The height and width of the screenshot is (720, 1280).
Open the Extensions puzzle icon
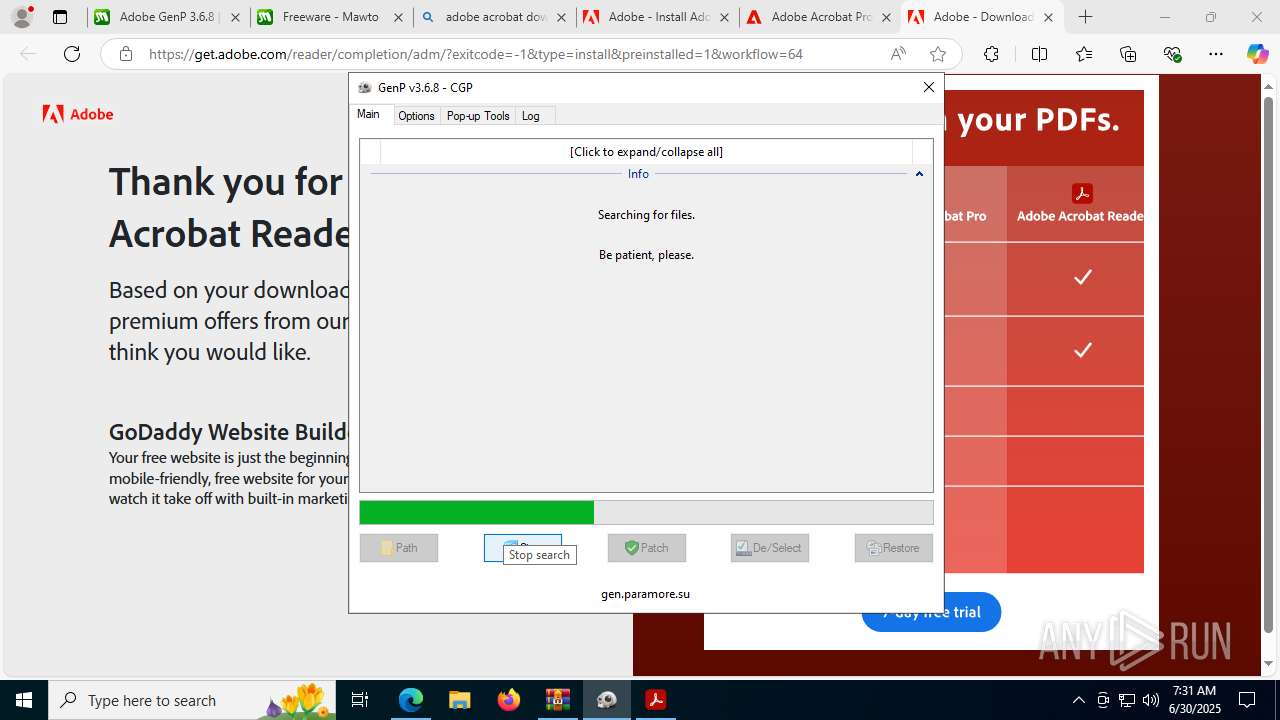991,54
